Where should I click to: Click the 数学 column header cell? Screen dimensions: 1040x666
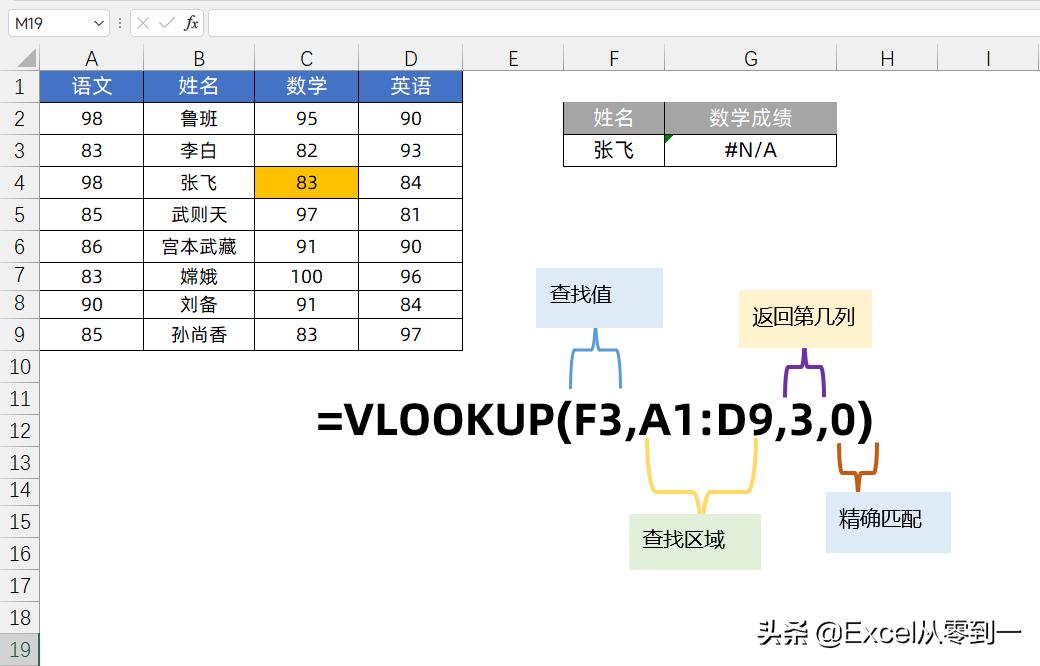point(306,86)
